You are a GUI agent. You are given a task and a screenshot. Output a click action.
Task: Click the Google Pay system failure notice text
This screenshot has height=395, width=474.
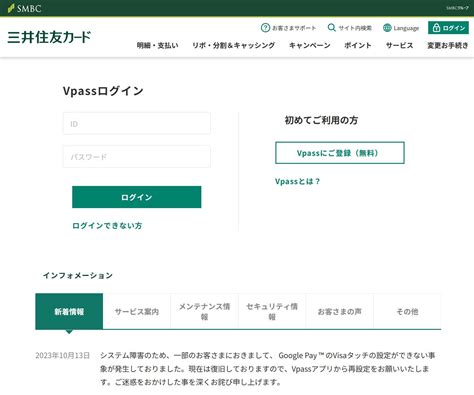(x=268, y=369)
